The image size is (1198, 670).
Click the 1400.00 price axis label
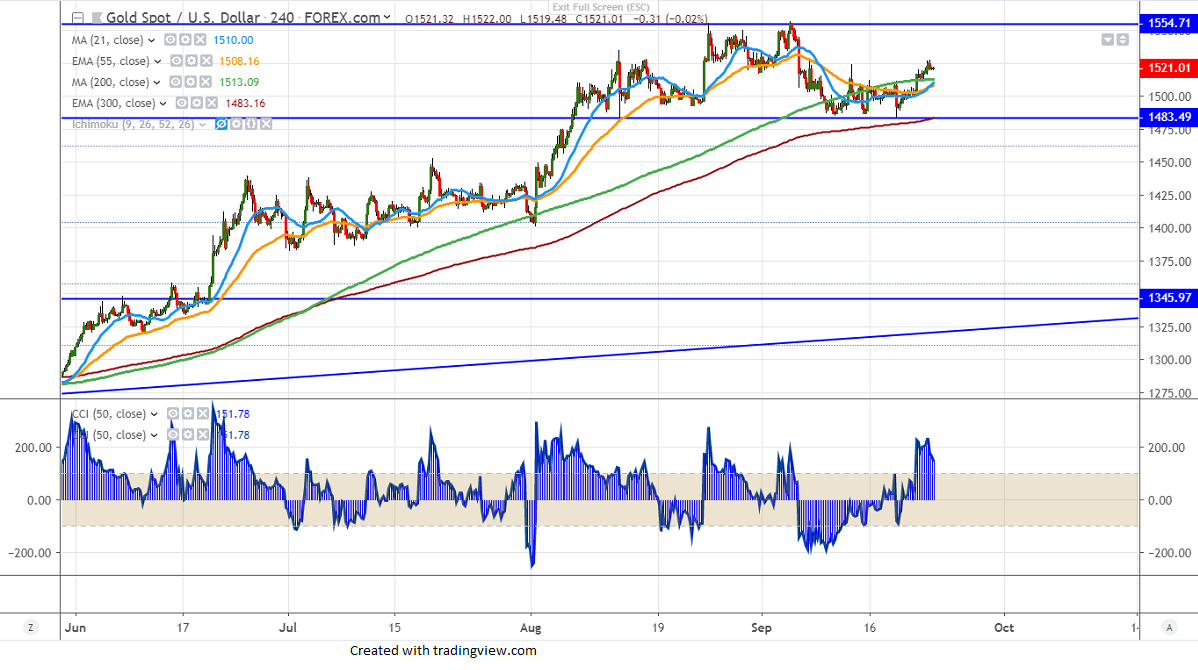coord(1169,228)
